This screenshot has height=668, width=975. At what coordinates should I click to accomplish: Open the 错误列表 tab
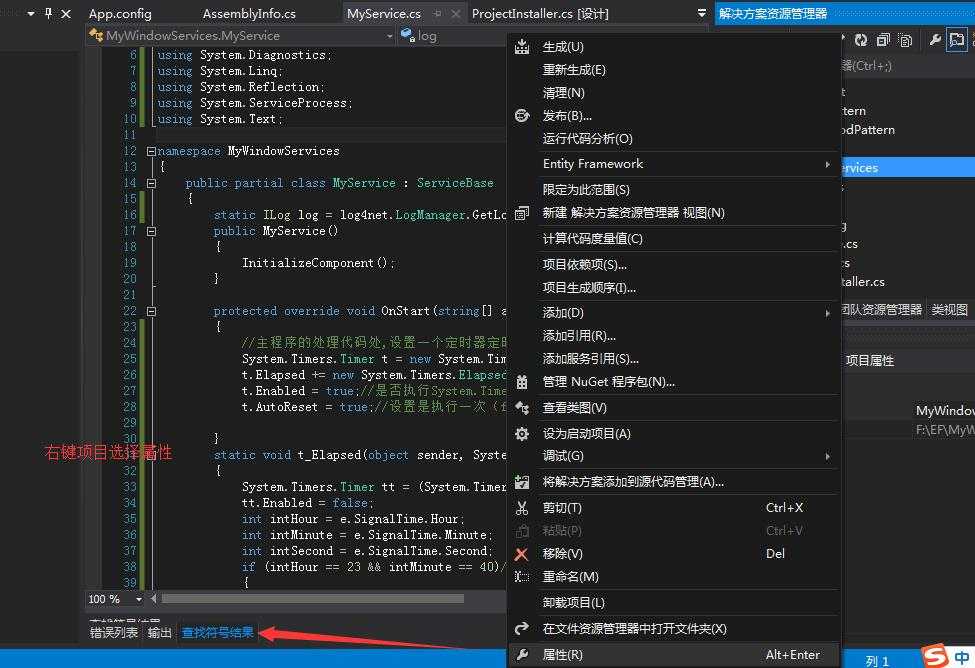coord(114,633)
